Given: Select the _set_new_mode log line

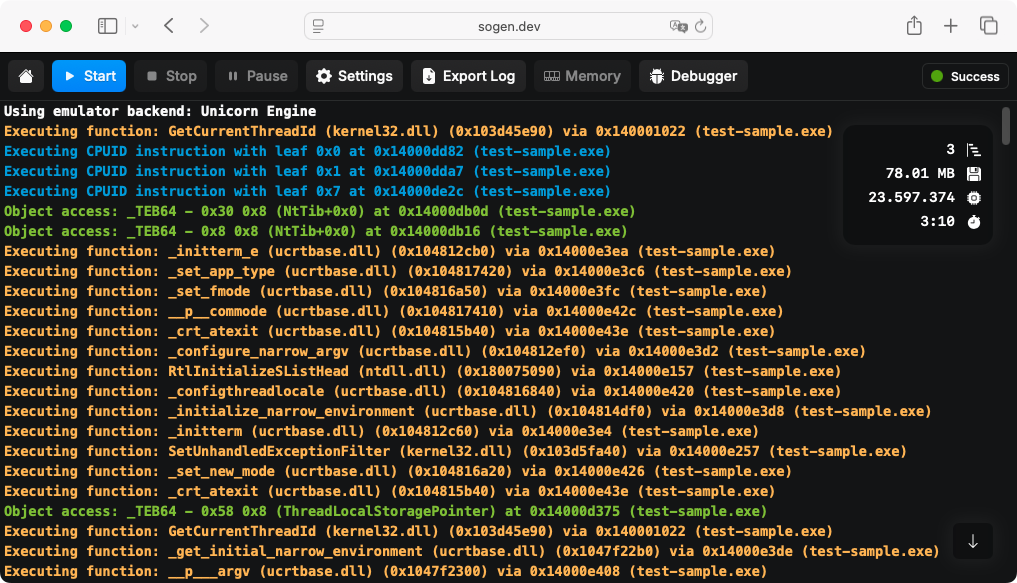Looking at the screenshot, I should click(x=398, y=471).
